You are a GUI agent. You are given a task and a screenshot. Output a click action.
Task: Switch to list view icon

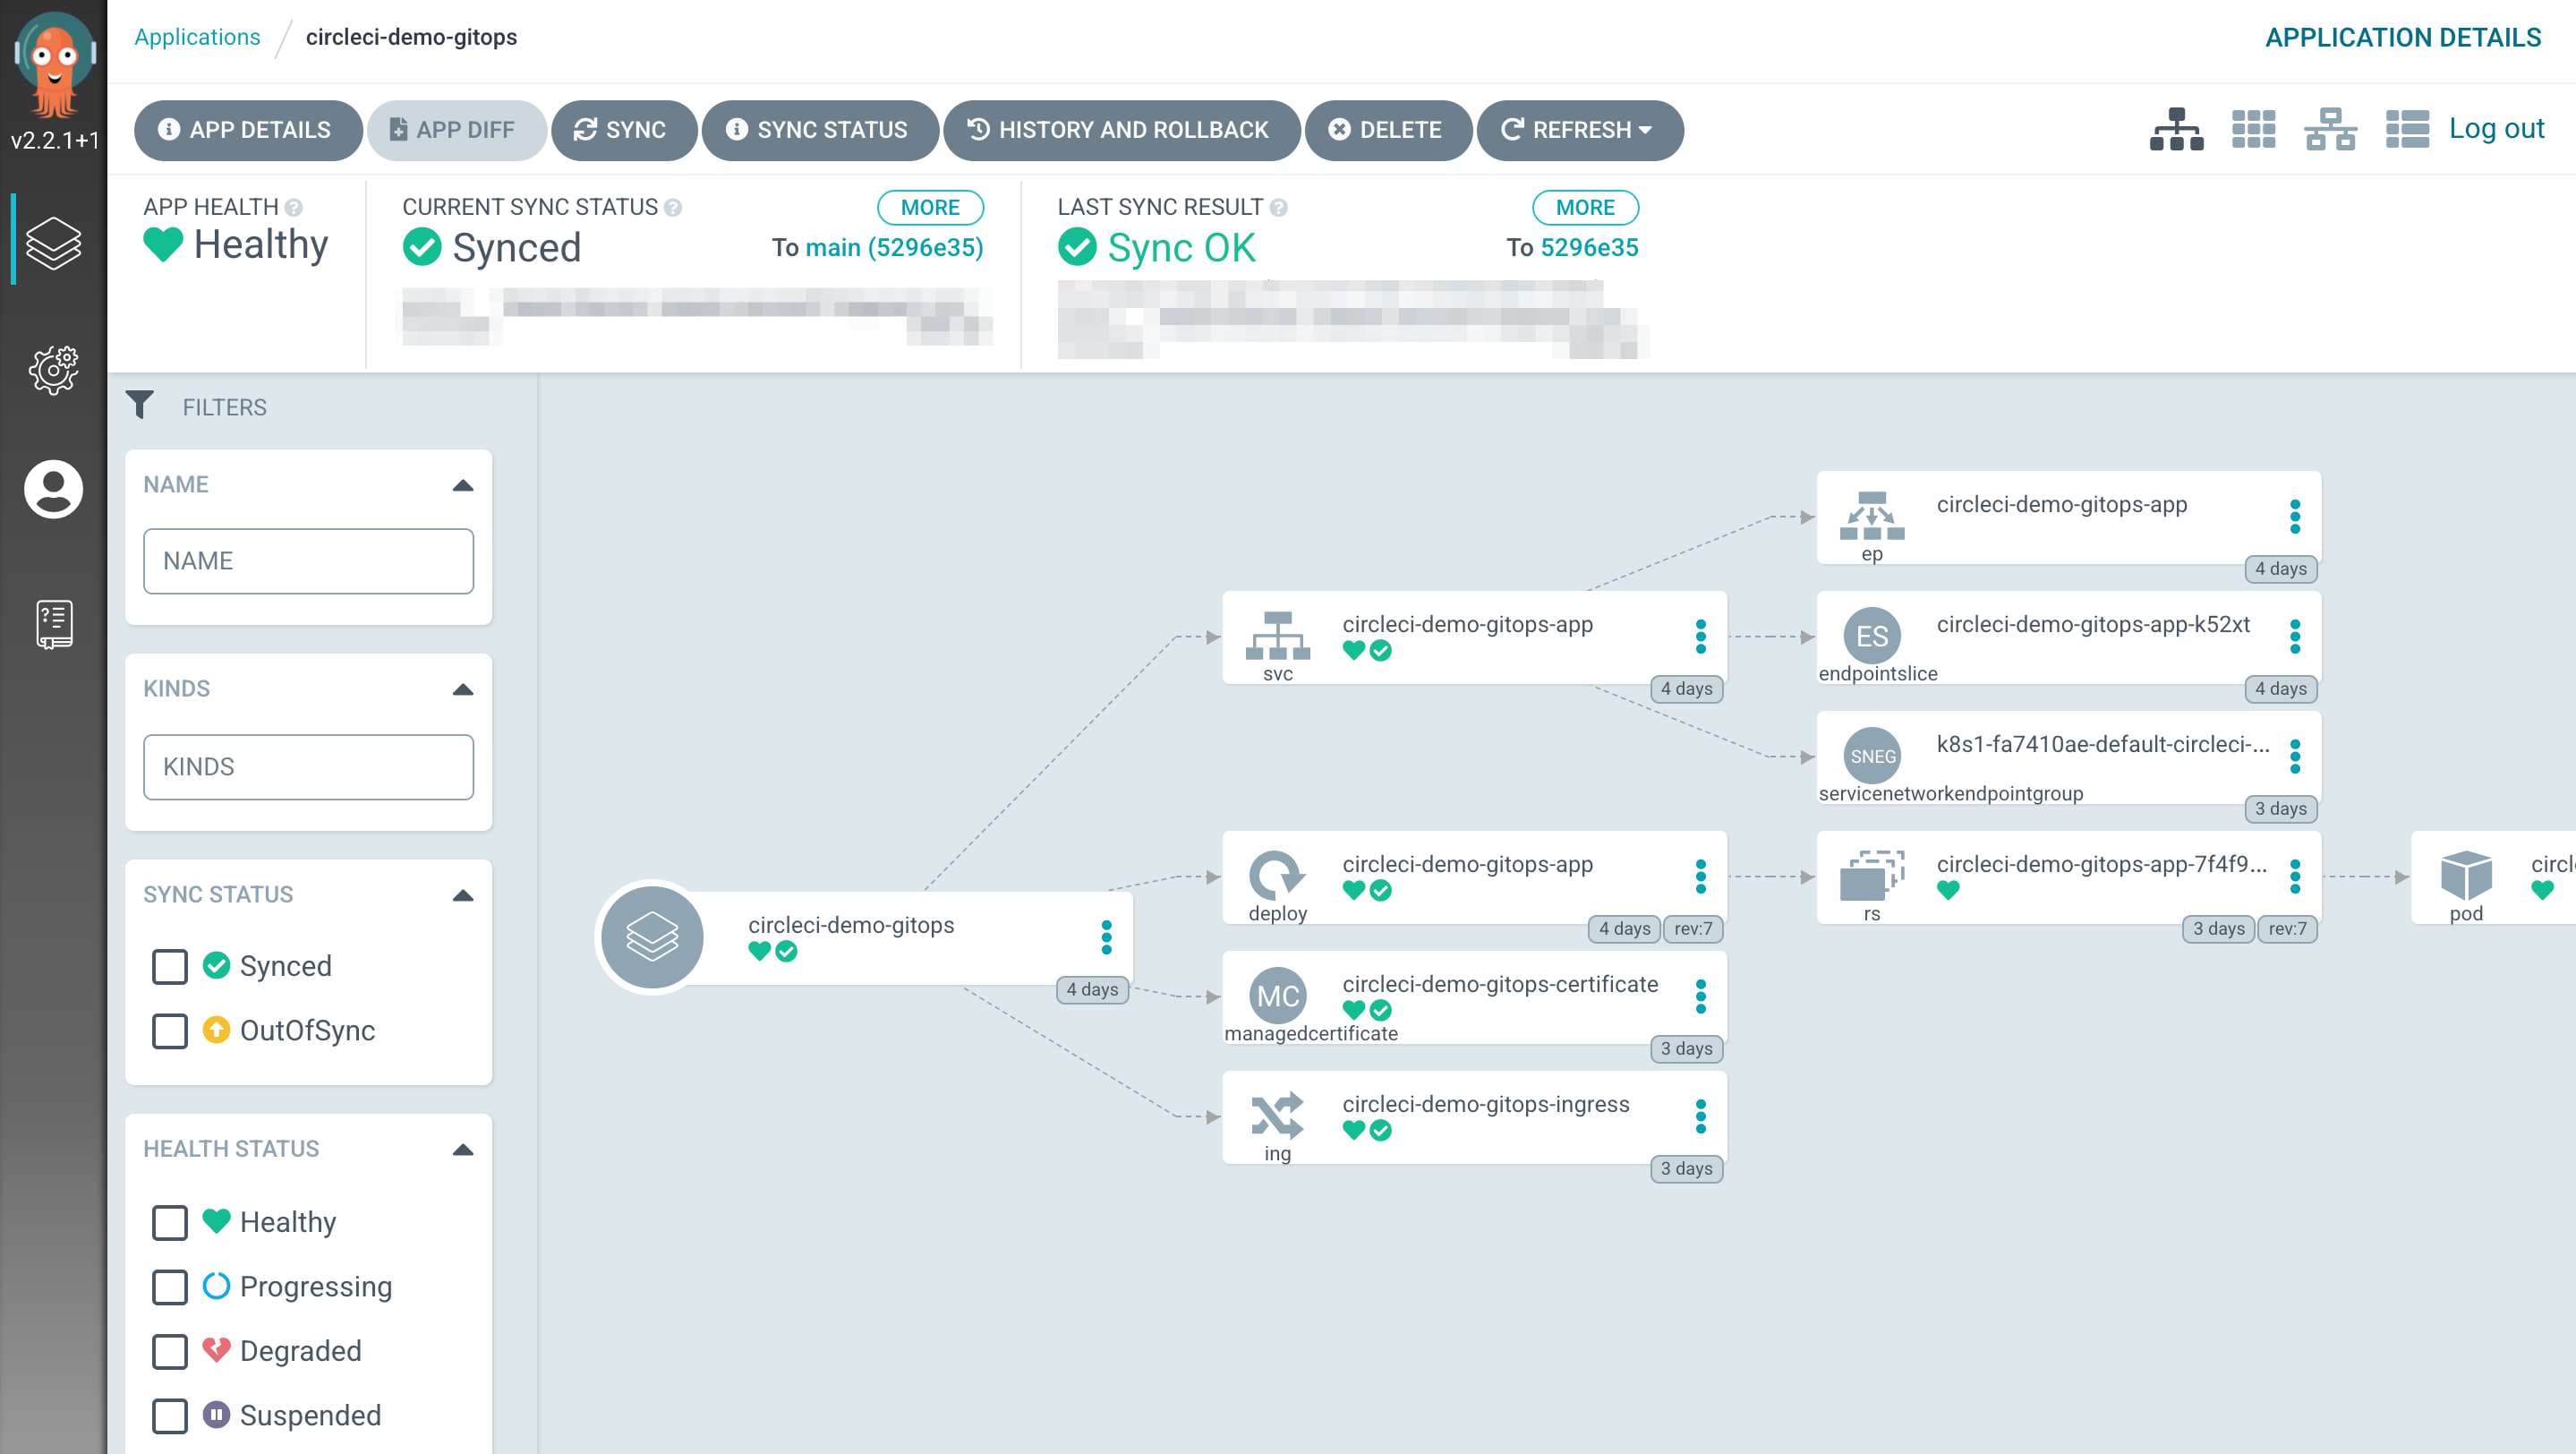click(2407, 129)
